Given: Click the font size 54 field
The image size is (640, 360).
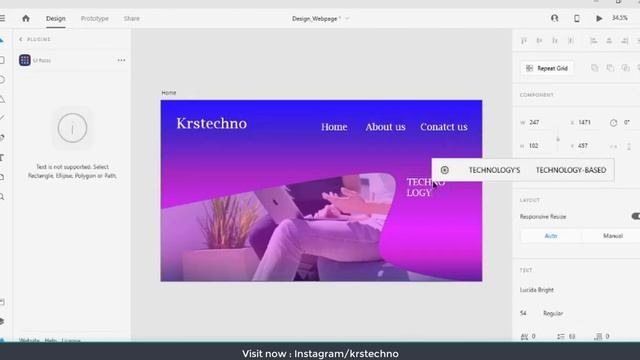Looking at the screenshot, I should click(524, 313).
